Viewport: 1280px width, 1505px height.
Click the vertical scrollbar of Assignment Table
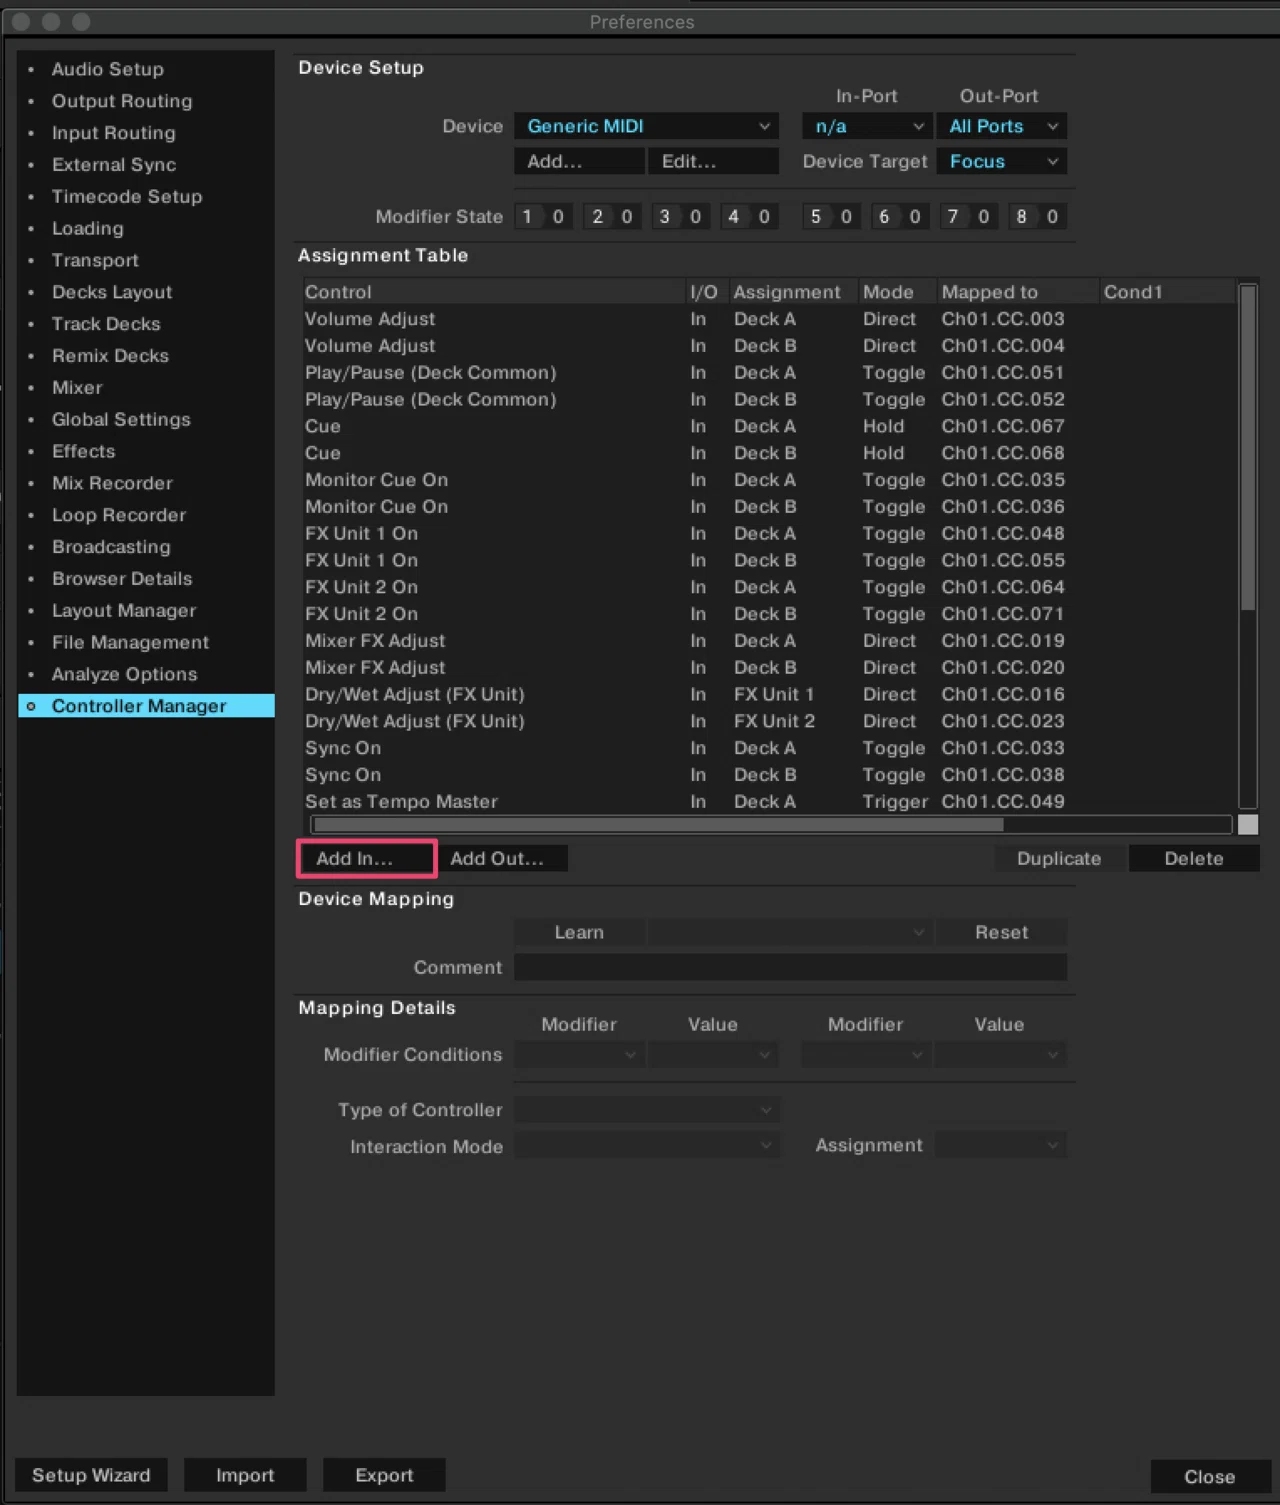(1247, 448)
